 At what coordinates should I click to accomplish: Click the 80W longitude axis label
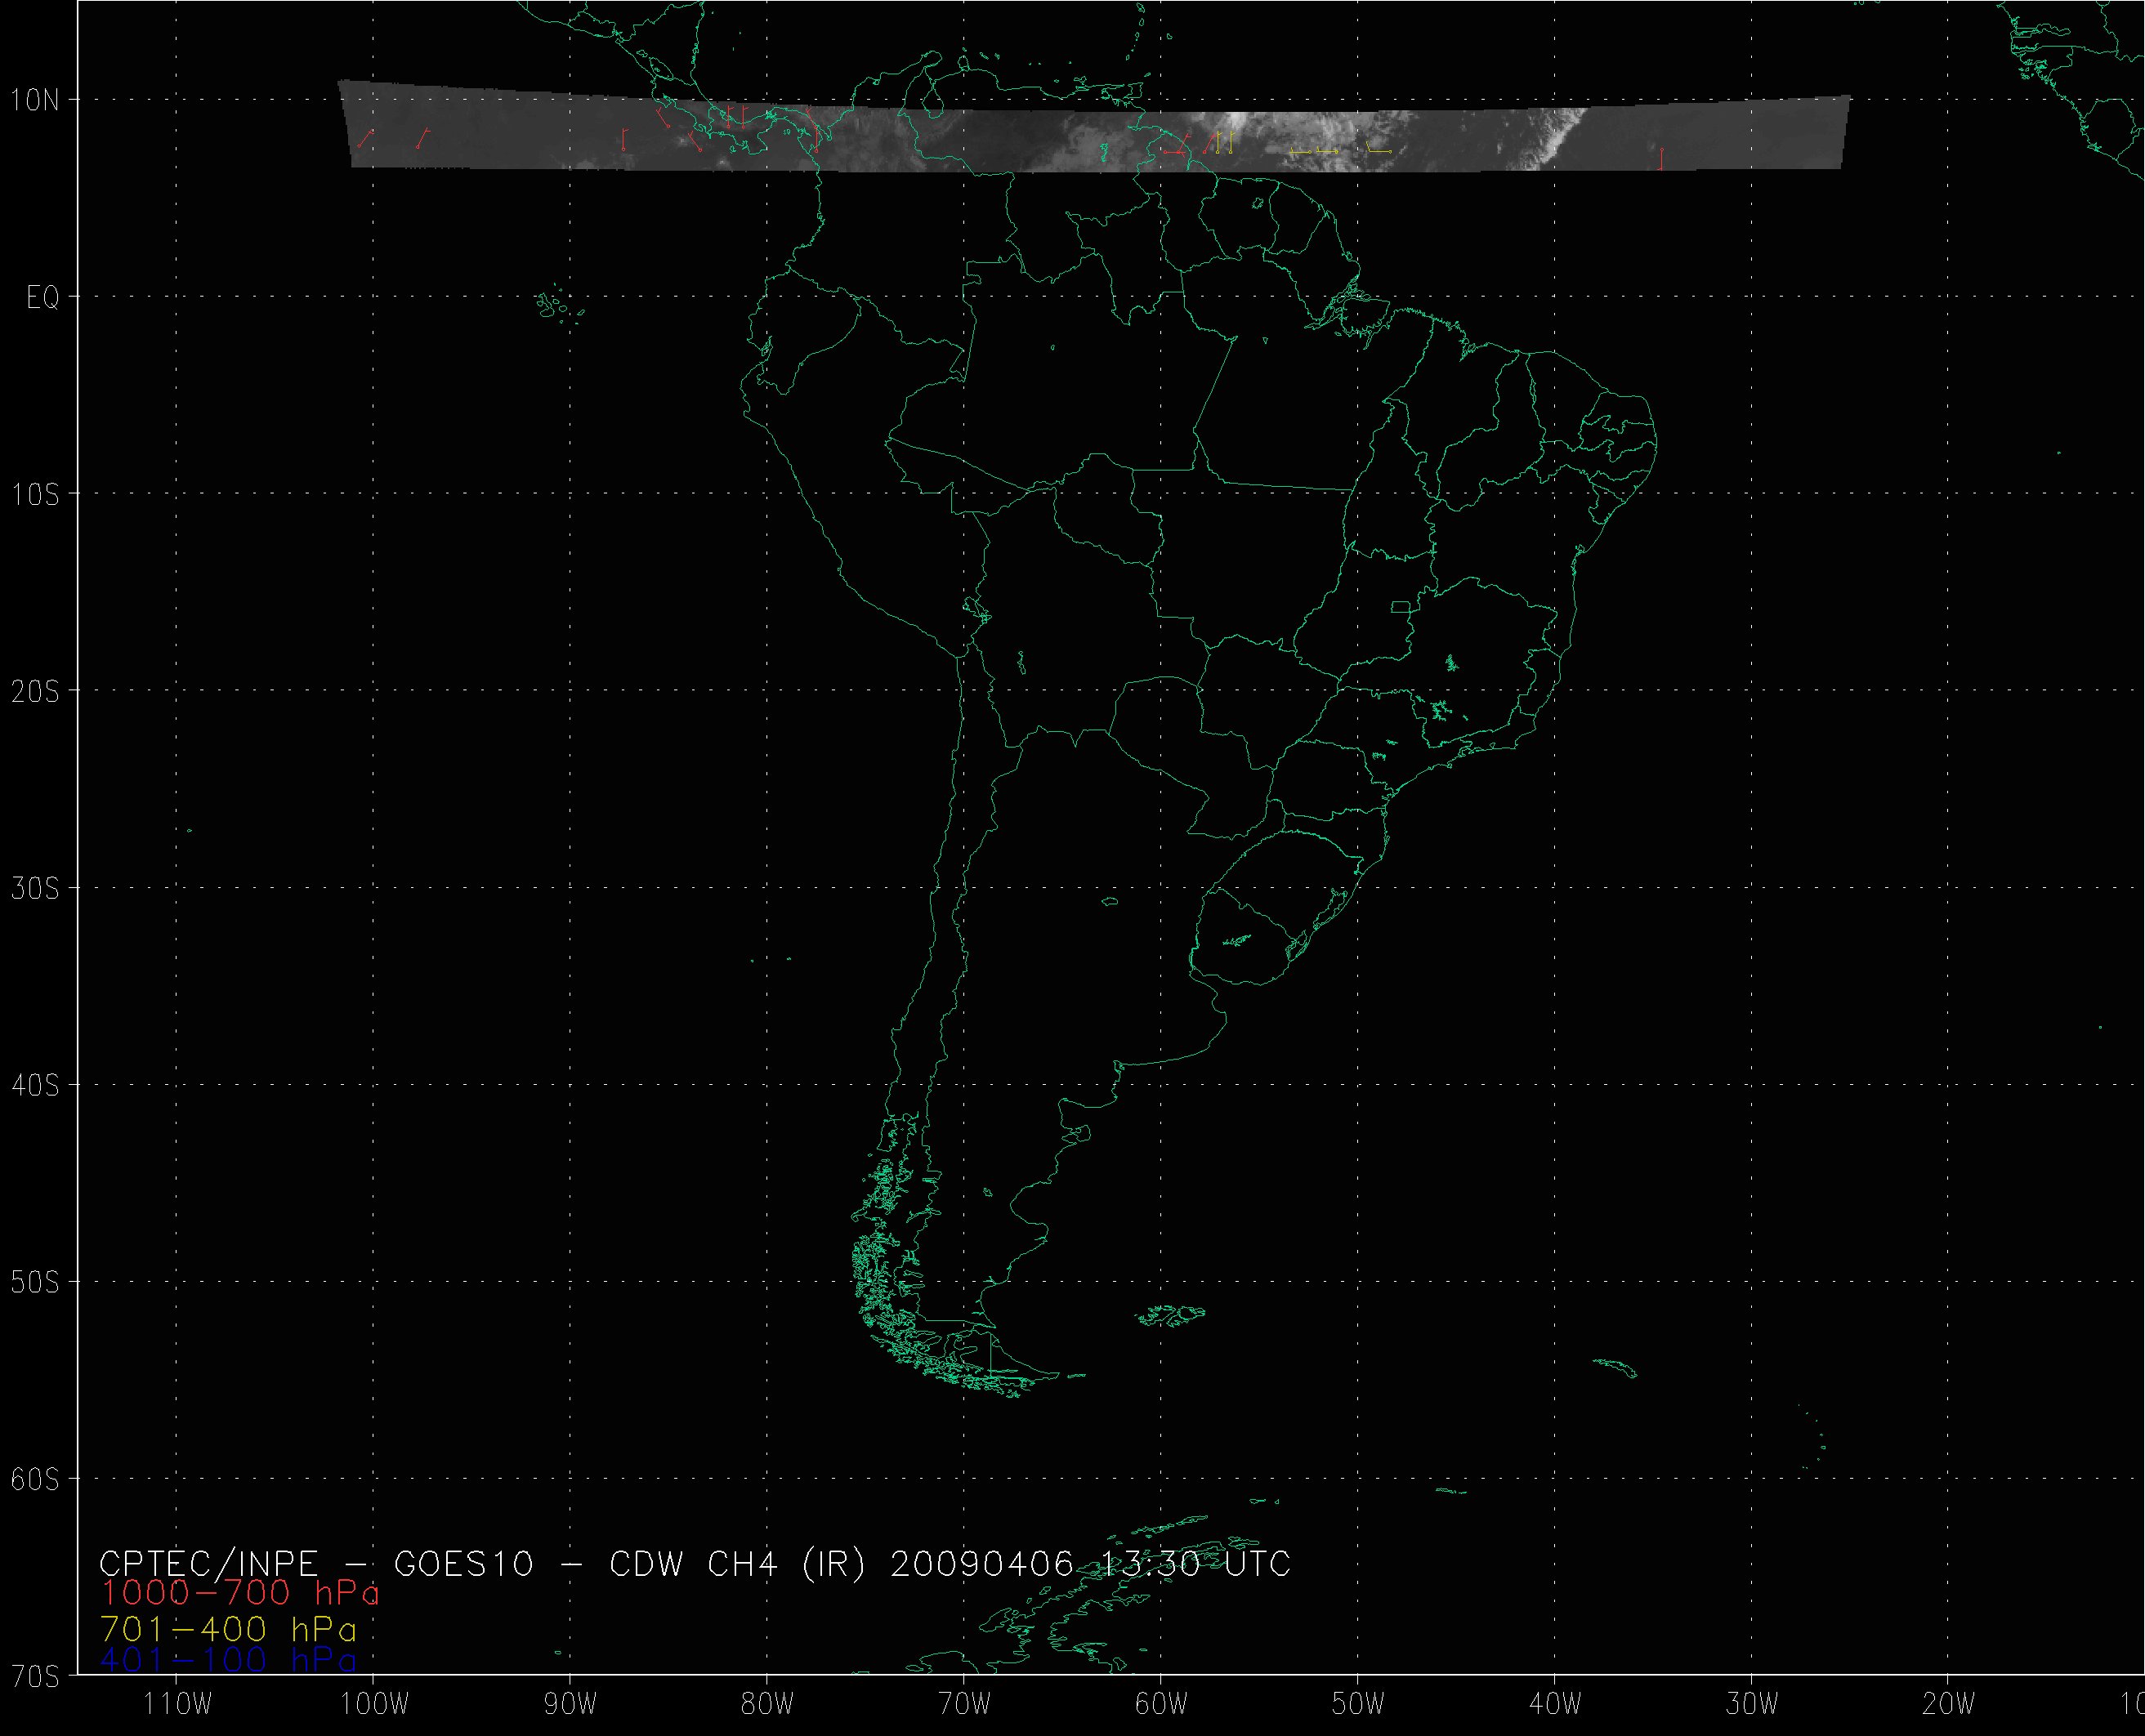pyautogui.click(x=768, y=1705)
